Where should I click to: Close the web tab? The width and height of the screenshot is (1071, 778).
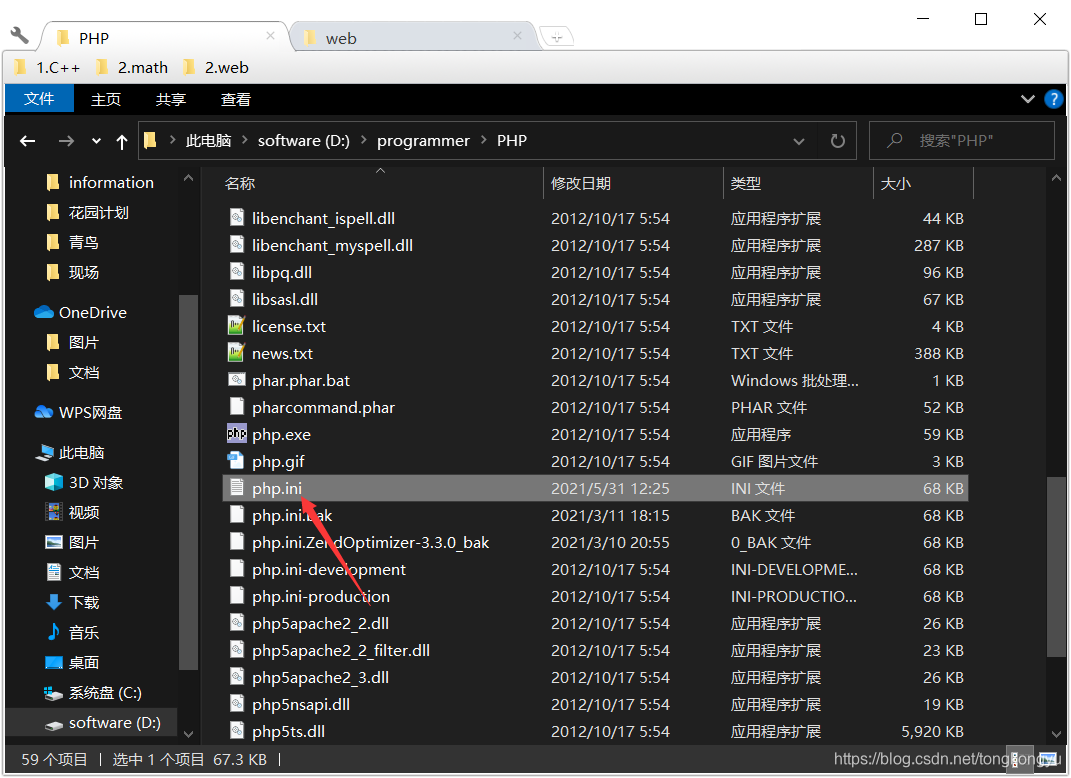pos(517,36)
